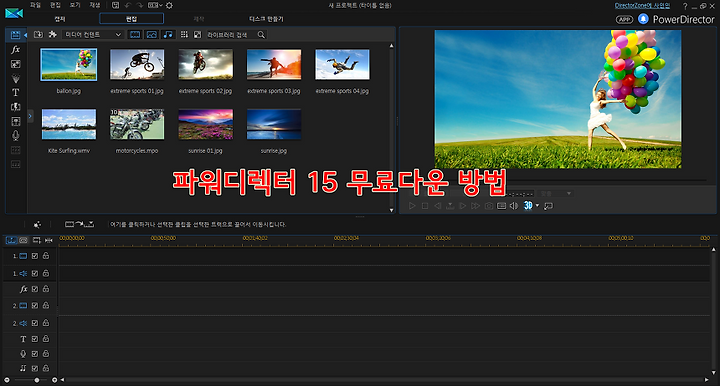Viewport: 720px width, 386px height.
Task: Open the PiP Objects Room icon
Action: click(15, 64)
